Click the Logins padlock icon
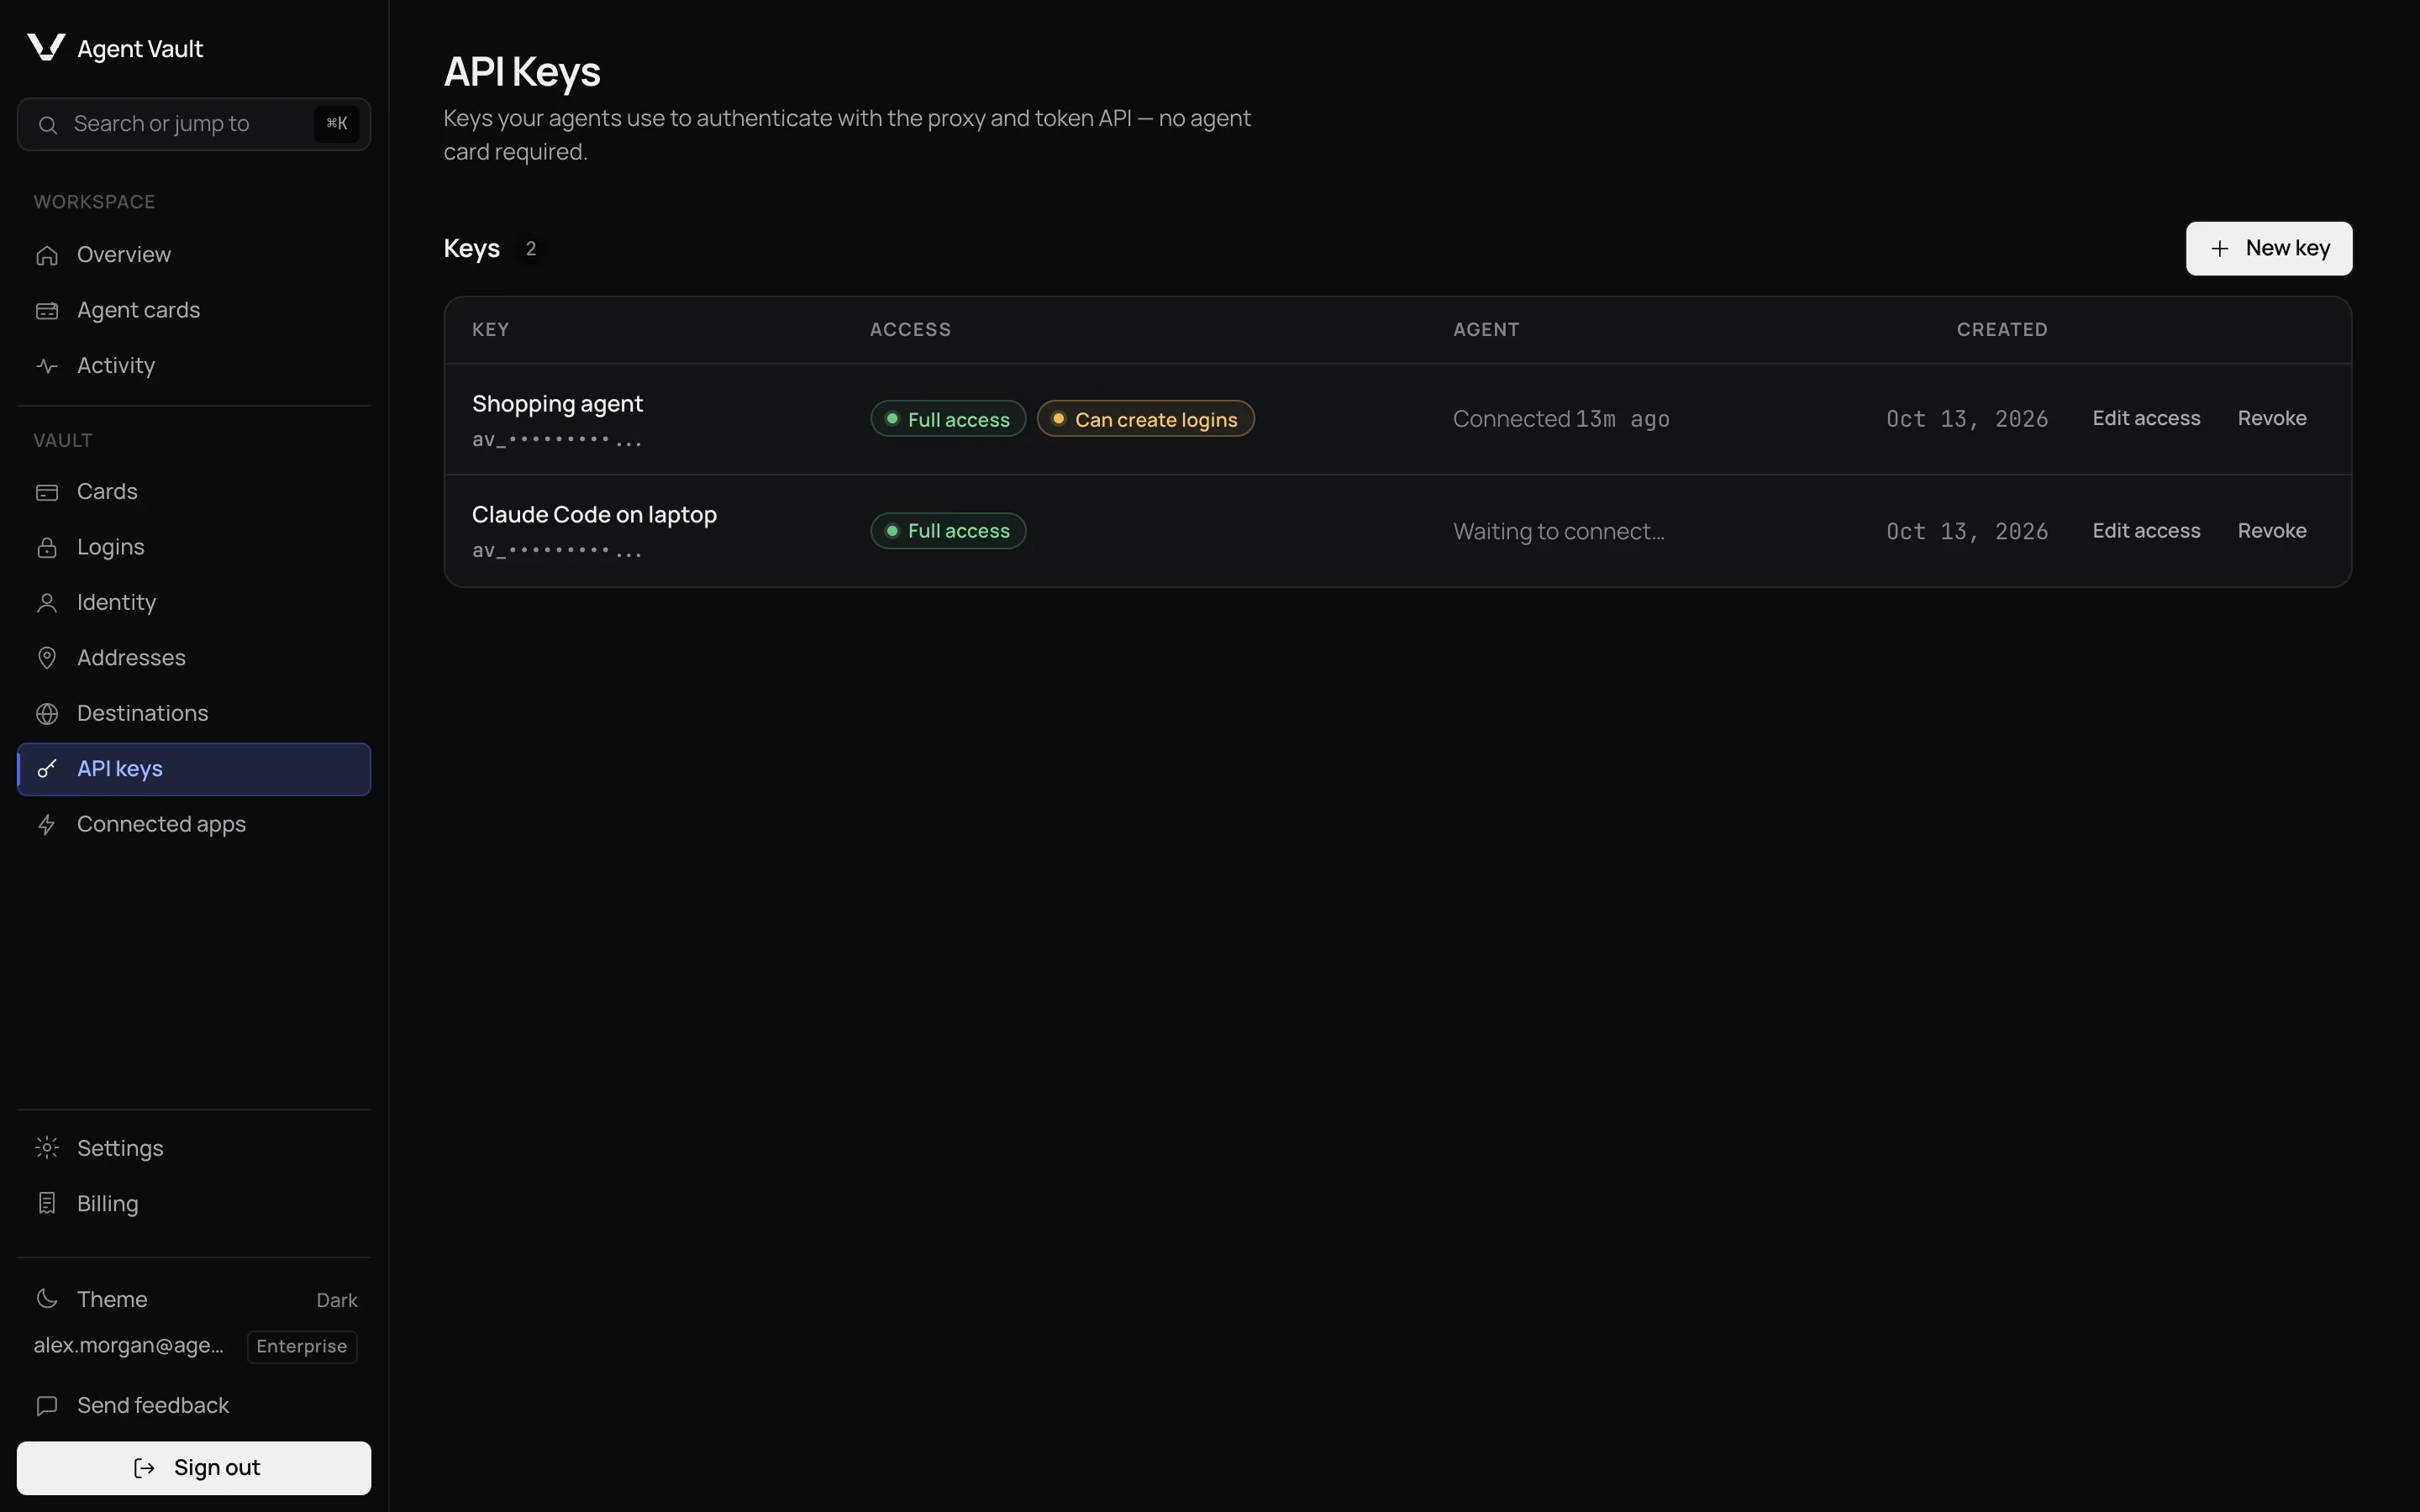The width and height of the screenshot is (2420, 1512). pyautogui.click(x=47, y=547)
